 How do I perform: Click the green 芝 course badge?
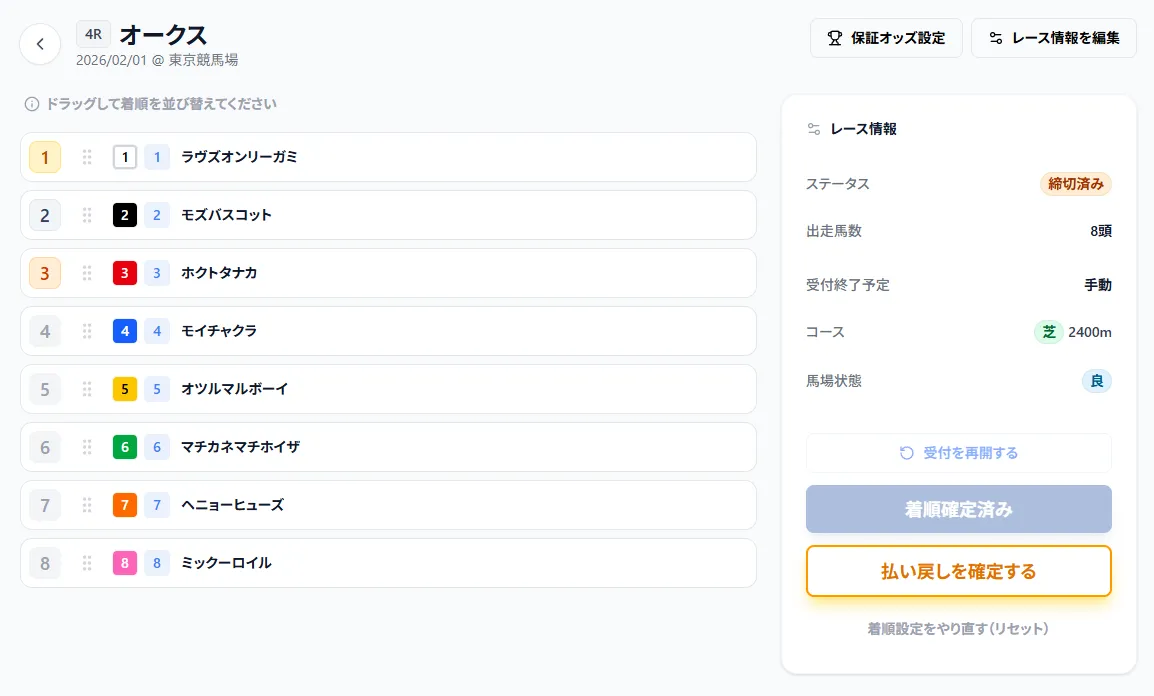point(1048,331)
